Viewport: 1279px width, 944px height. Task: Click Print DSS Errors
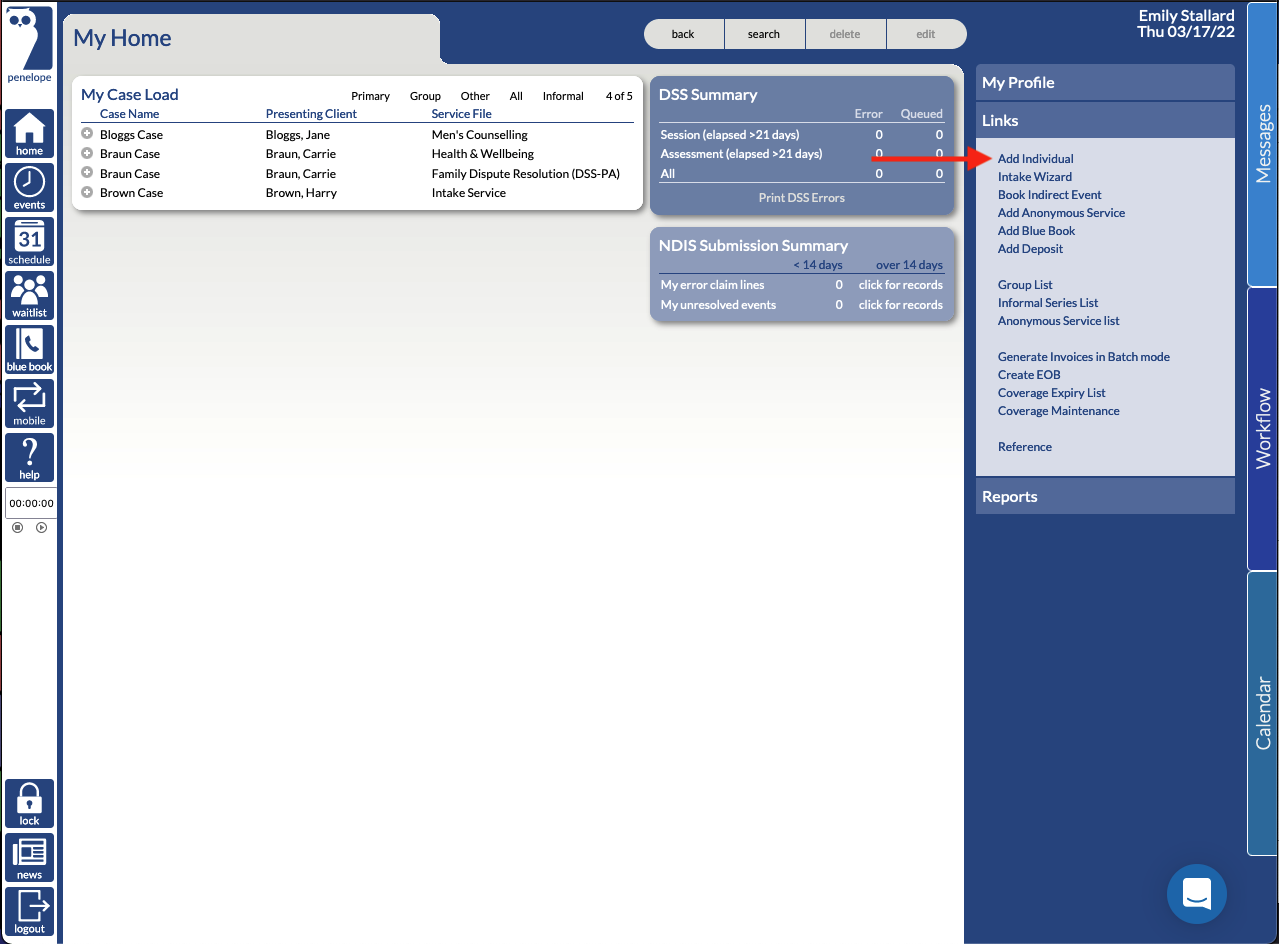click(801, 198)
